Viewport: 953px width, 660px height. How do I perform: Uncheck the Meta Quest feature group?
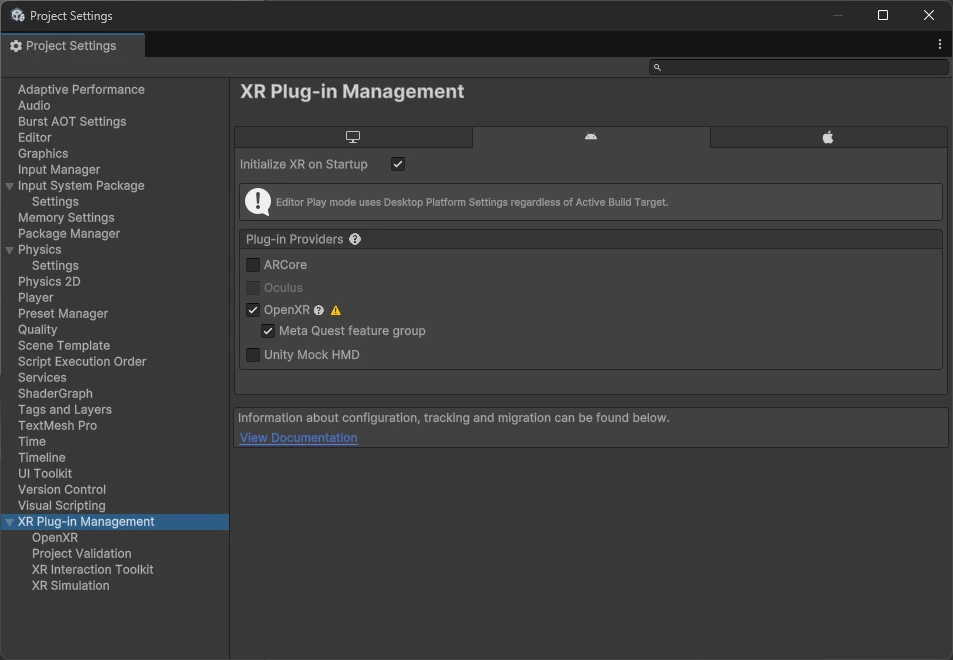click(x=268, y=330)
